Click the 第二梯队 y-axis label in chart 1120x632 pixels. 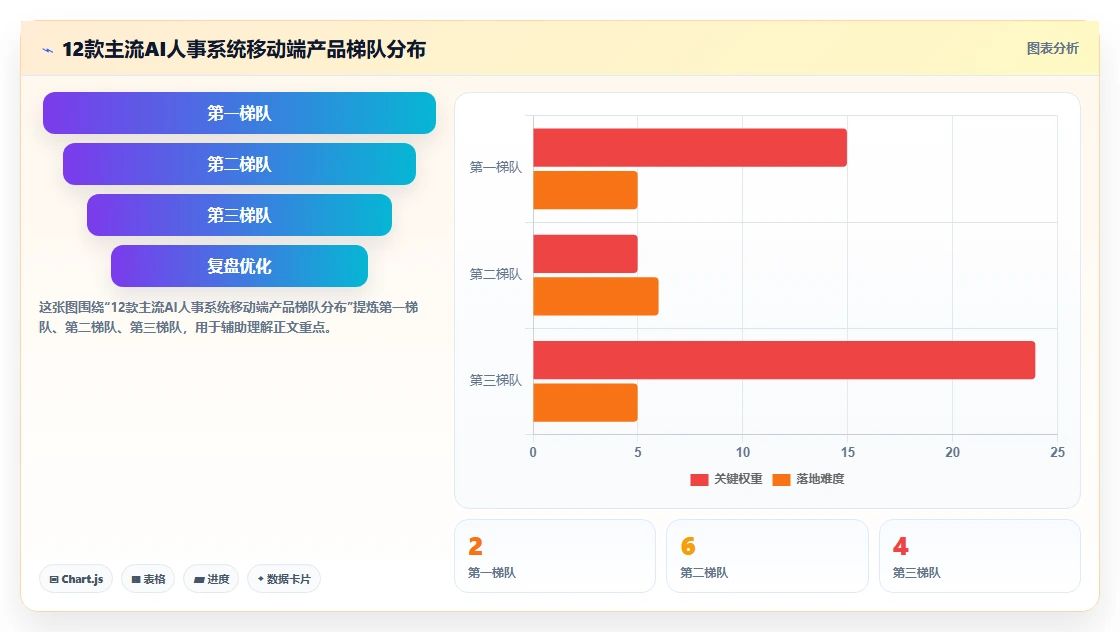[495, 274]
